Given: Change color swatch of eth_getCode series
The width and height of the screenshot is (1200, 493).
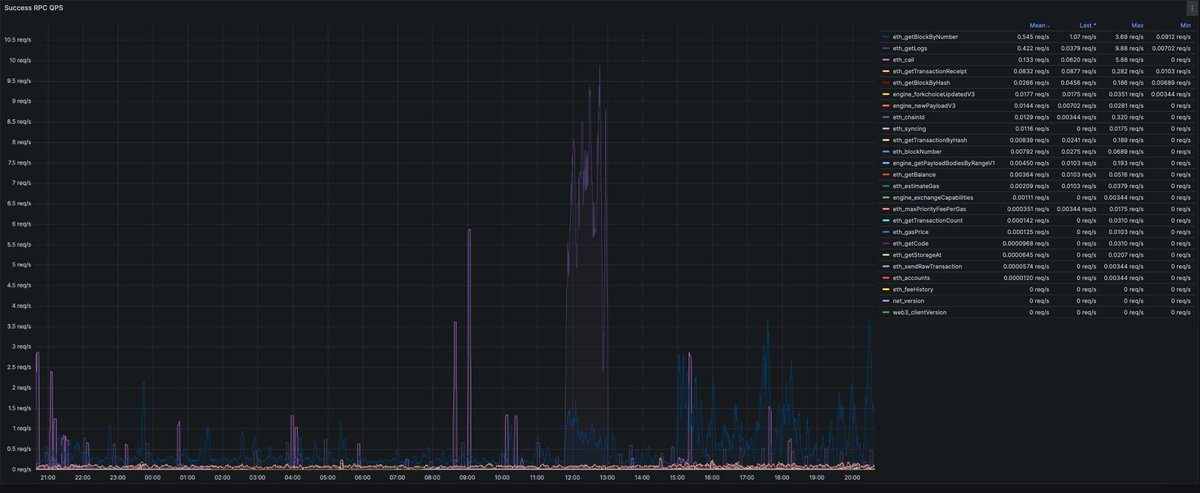Looking at the screenshot, I should [886, 244].
